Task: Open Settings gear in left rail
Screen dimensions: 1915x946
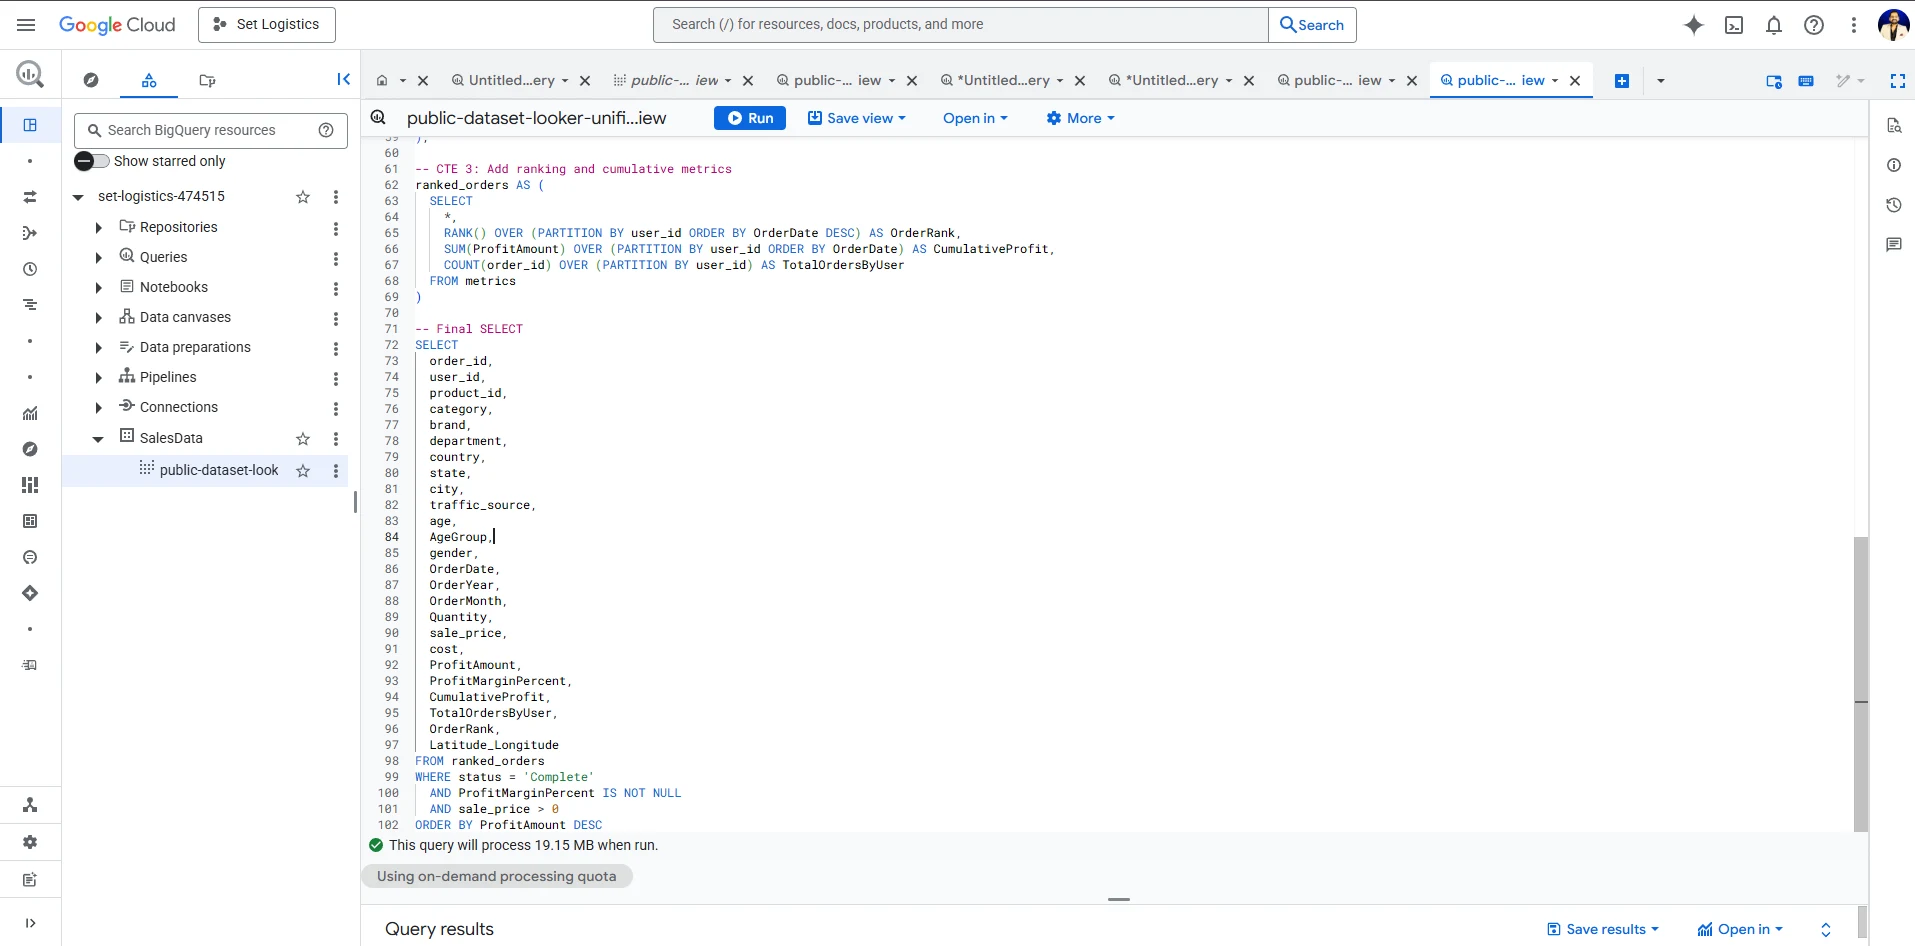Action: pyautogui.click(x=30, y=842)
